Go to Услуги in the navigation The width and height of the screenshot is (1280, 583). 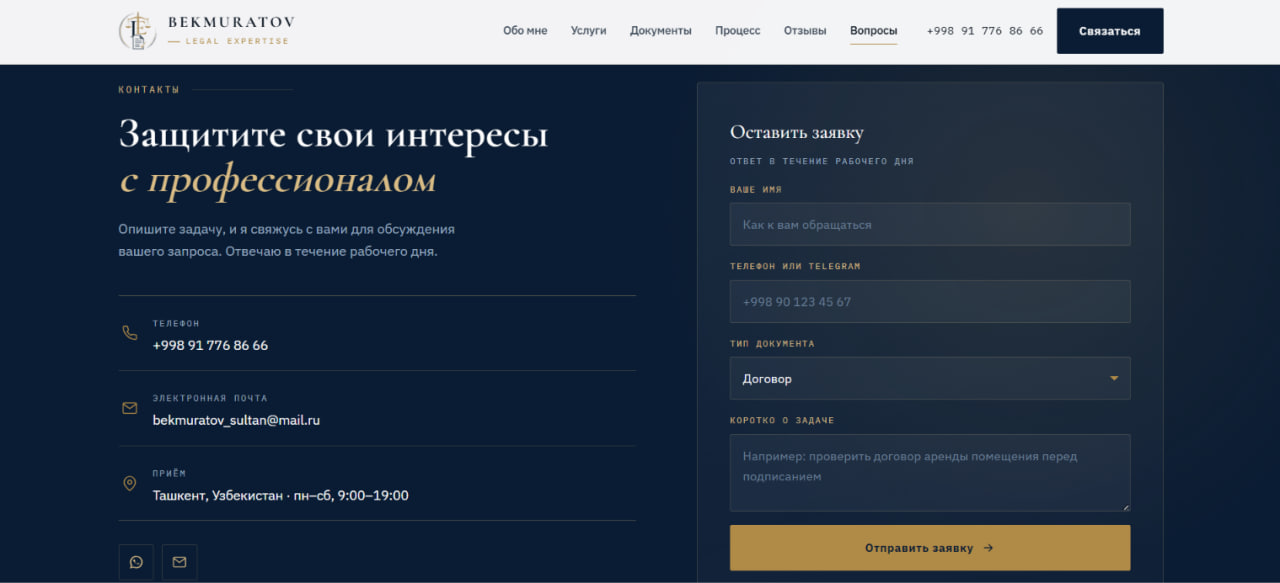click(589, 31)
